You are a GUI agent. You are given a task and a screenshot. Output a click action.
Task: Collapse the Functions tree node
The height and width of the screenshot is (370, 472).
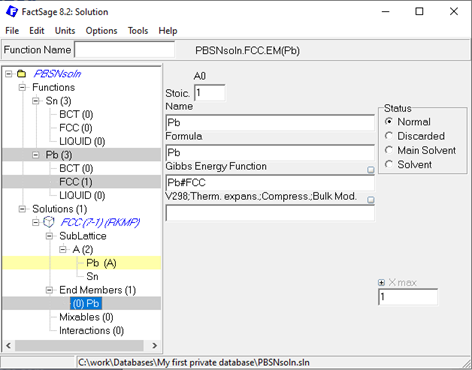(x=22, y=87)
